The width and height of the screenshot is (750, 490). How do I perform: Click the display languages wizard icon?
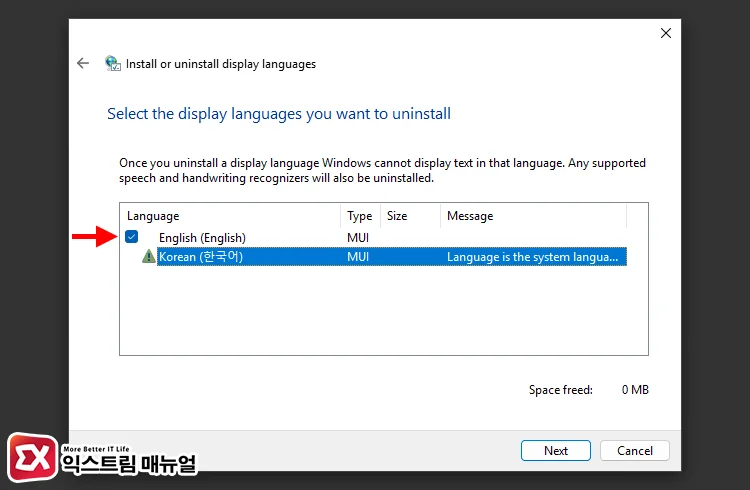(113, 64)
